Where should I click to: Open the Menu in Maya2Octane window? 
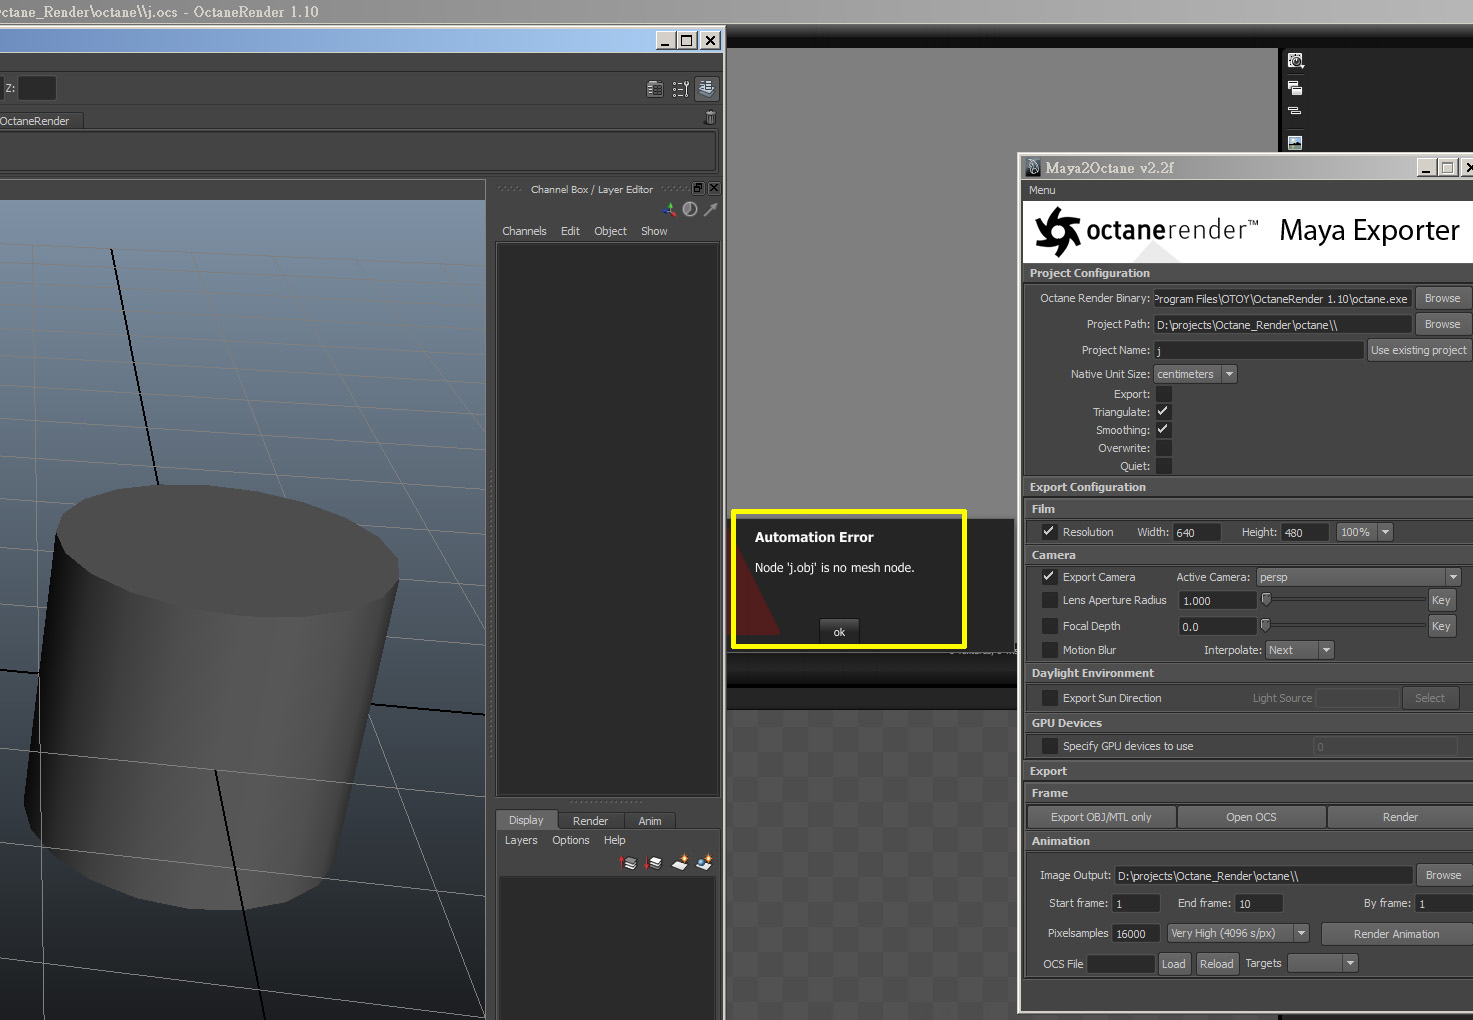click(x=1042, y=190)
